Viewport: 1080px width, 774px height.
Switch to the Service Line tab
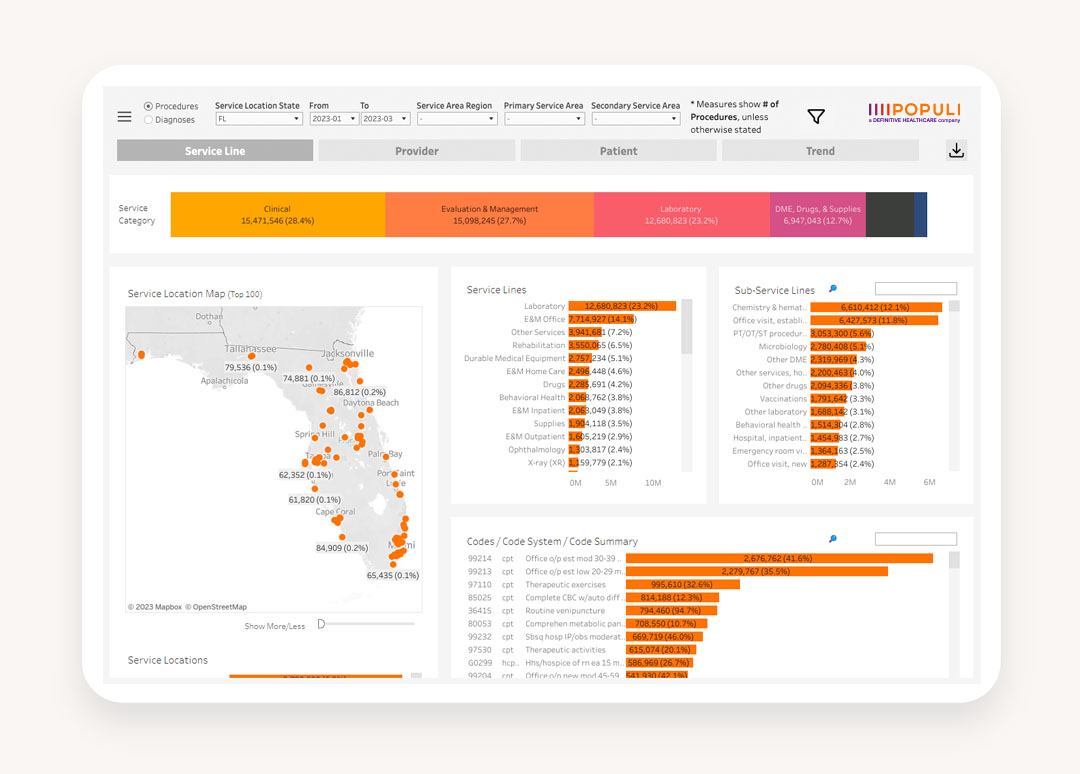coord(215,151)
